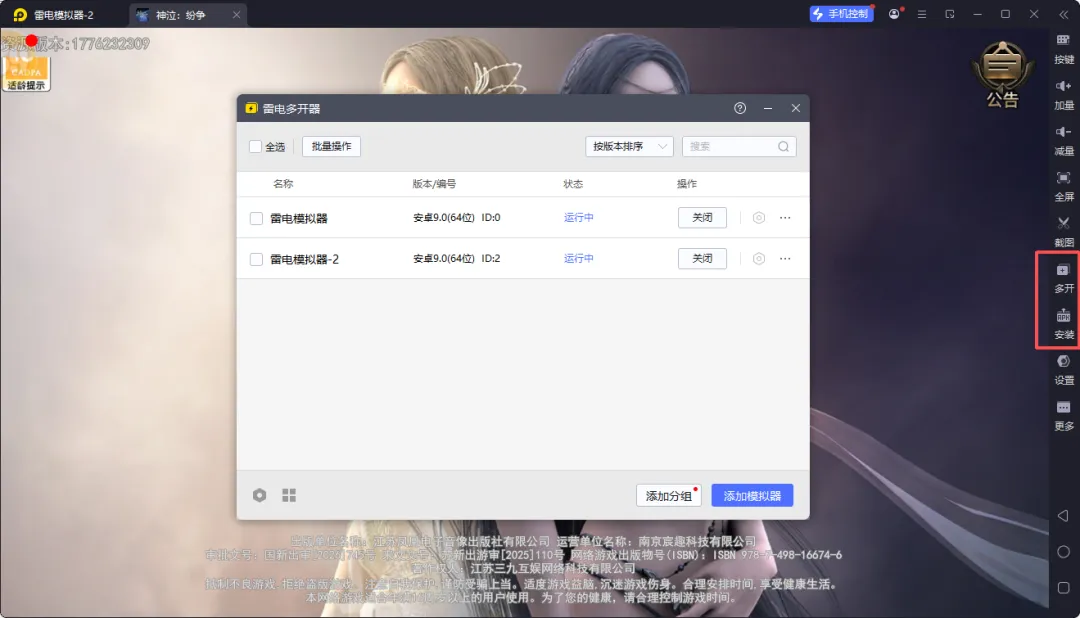Focus the 搜索 search field

pos(739,146)
